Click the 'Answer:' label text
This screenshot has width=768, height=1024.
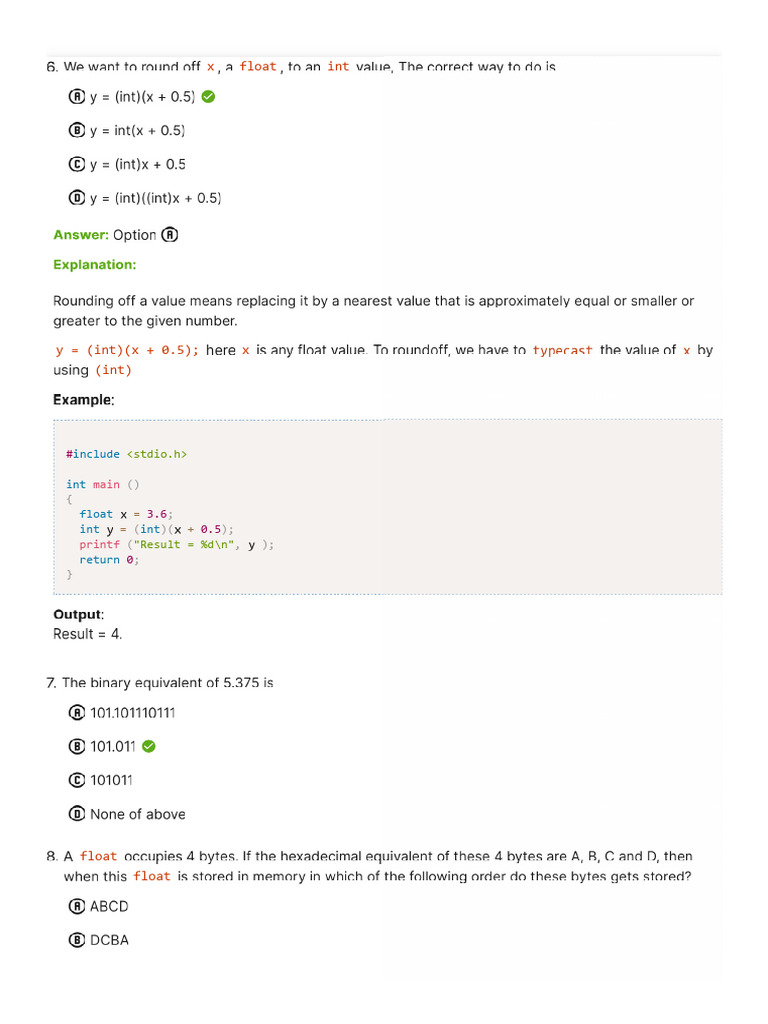81,235
